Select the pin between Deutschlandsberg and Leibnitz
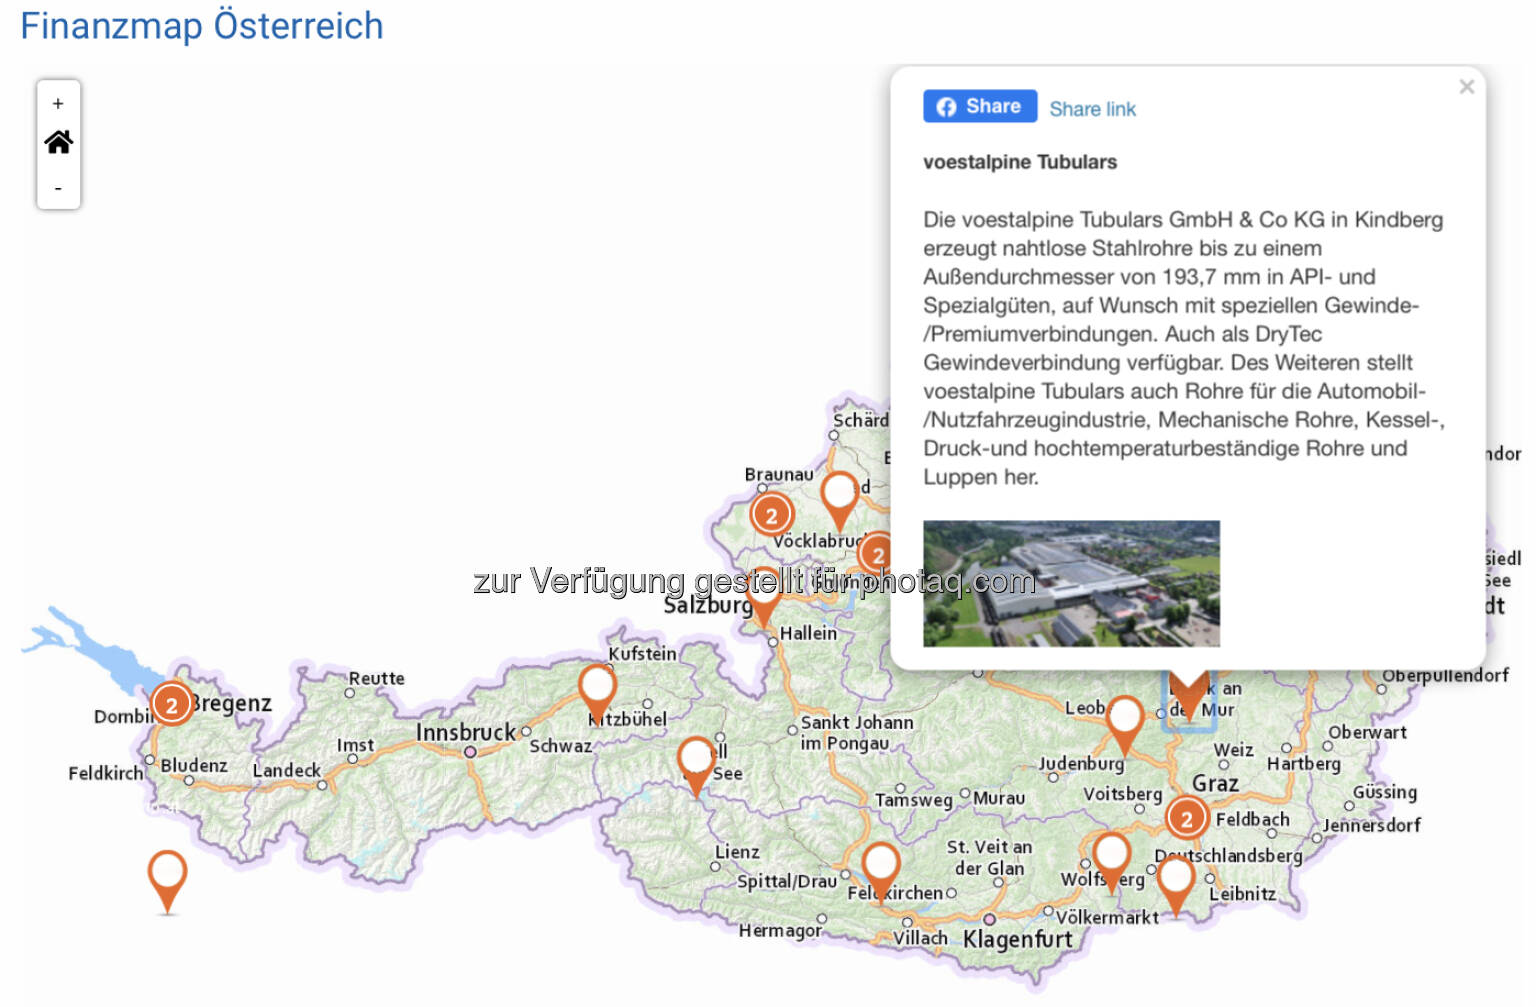 click(x=1176, y=879)
